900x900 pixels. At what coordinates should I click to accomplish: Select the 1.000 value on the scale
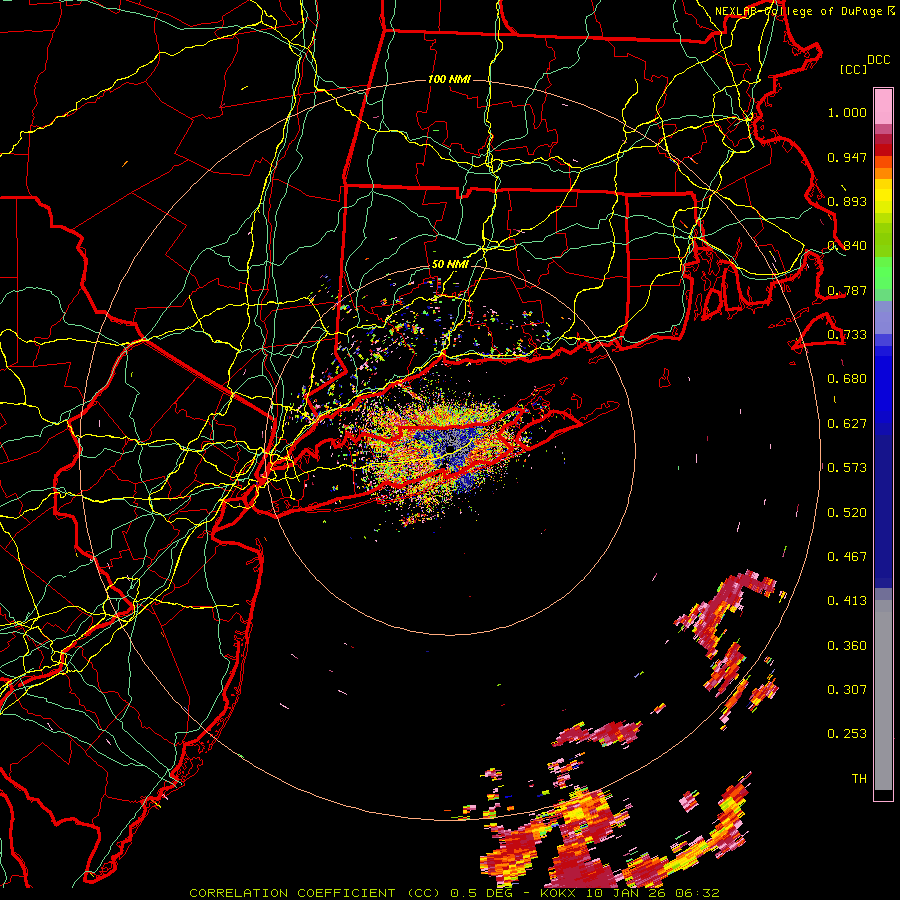point(847,112)
